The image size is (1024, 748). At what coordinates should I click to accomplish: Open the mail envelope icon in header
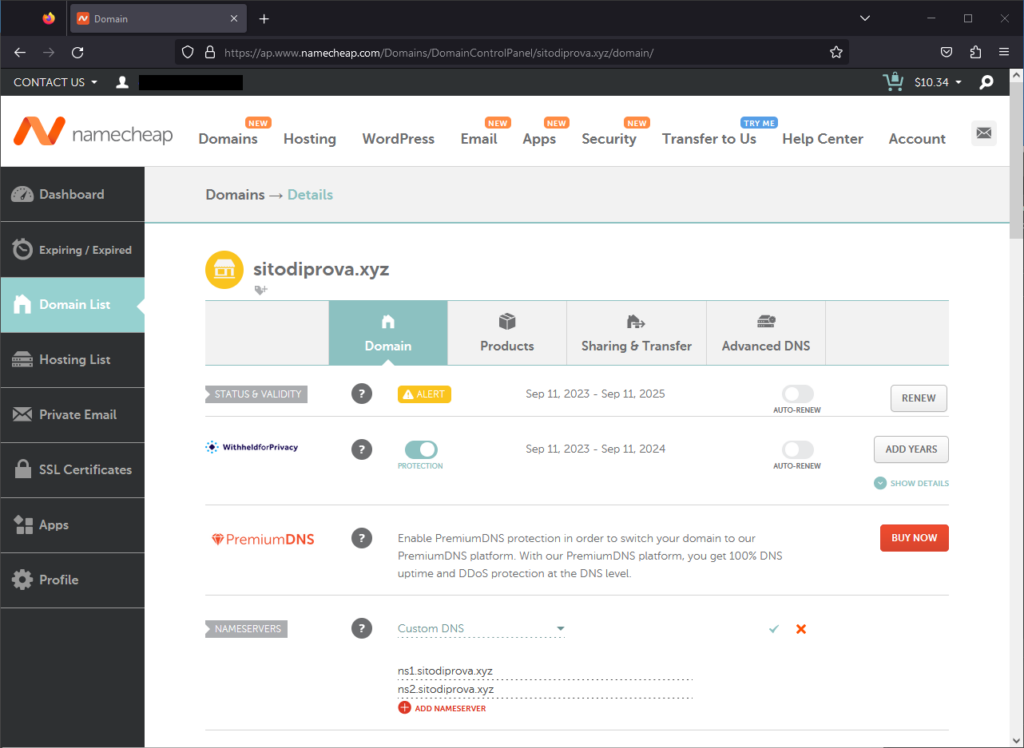(984, 133)
